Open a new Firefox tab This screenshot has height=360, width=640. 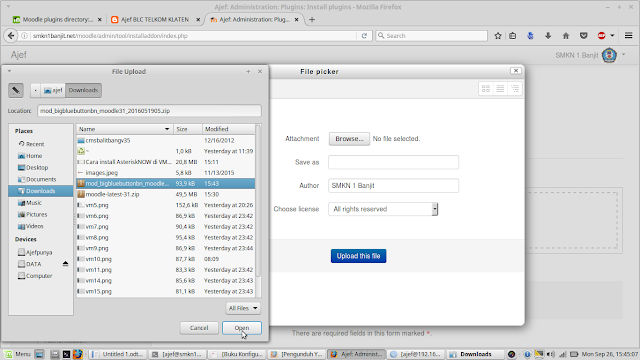312,20
